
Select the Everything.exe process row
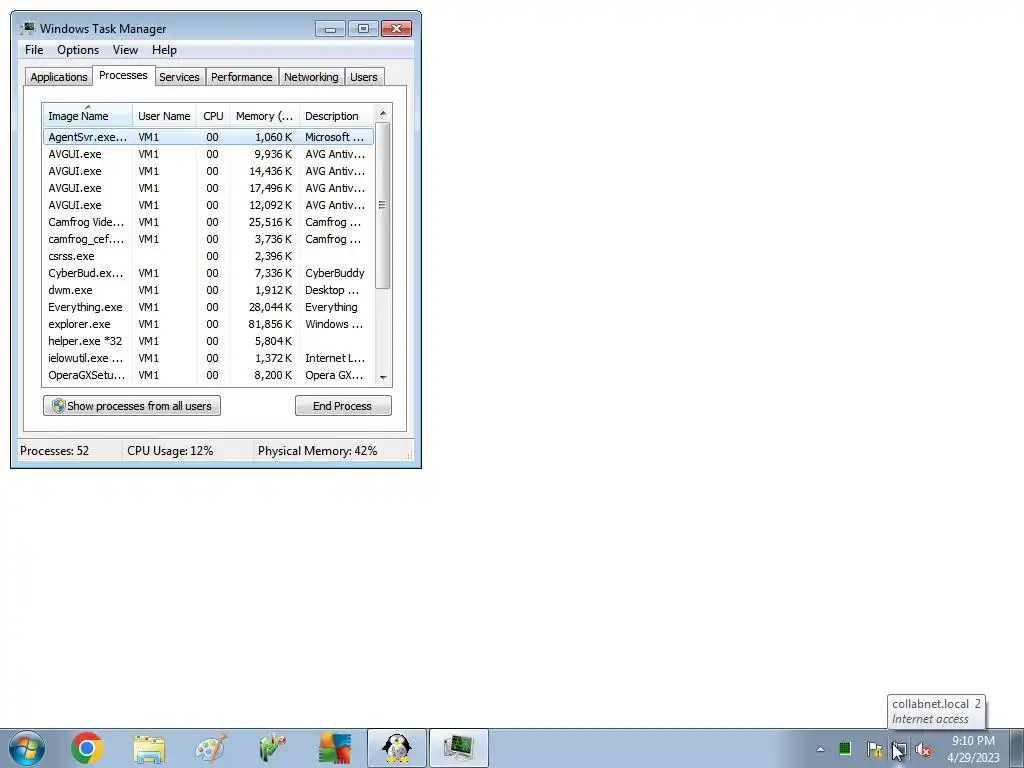[x=208, y=307]
